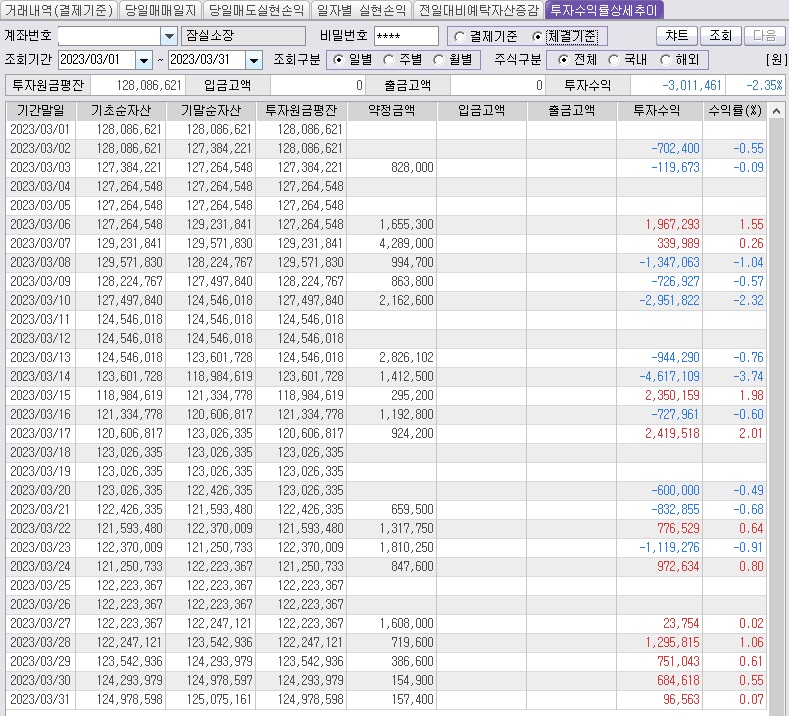
Task: Select the 주별 weekly radio option
Action: coord(389,60)
